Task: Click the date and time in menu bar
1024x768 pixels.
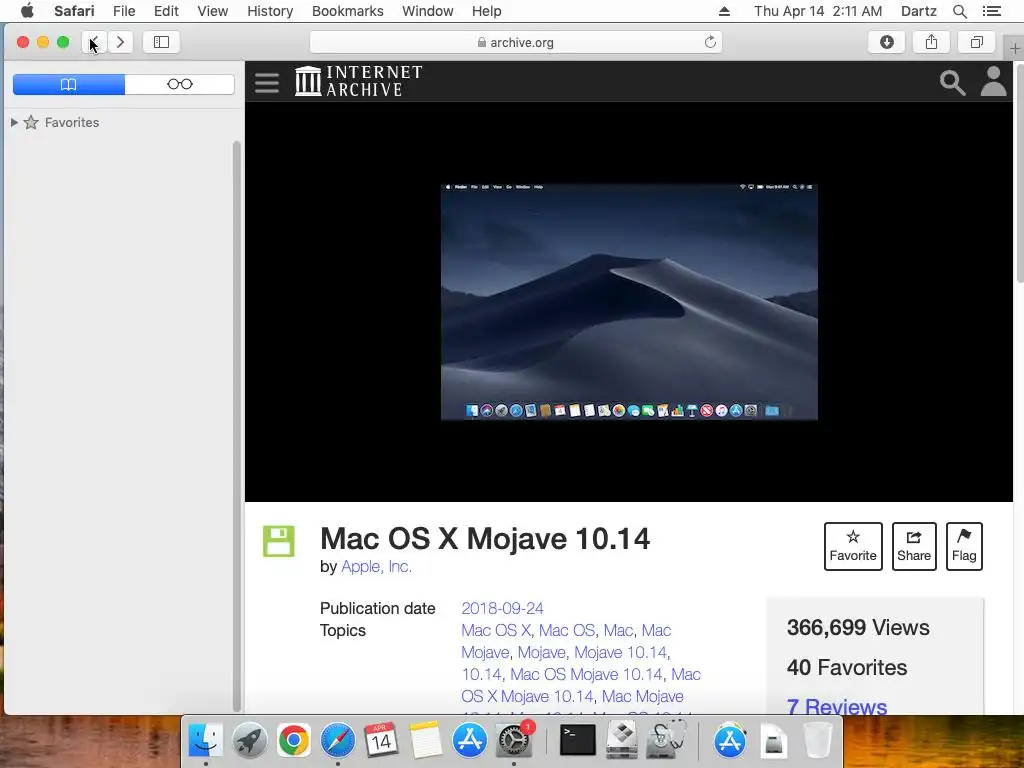Action: click(x=818, y=11)
